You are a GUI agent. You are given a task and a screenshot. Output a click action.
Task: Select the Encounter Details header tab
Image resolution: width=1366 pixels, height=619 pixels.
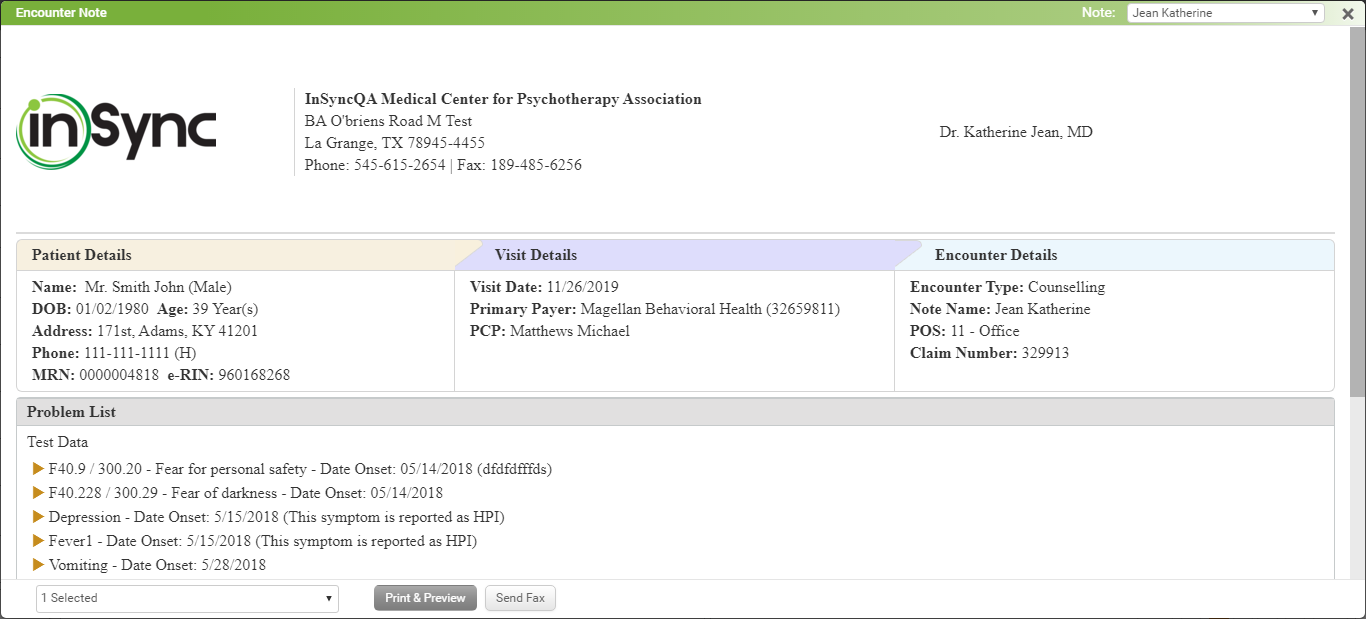pos(996,255)
